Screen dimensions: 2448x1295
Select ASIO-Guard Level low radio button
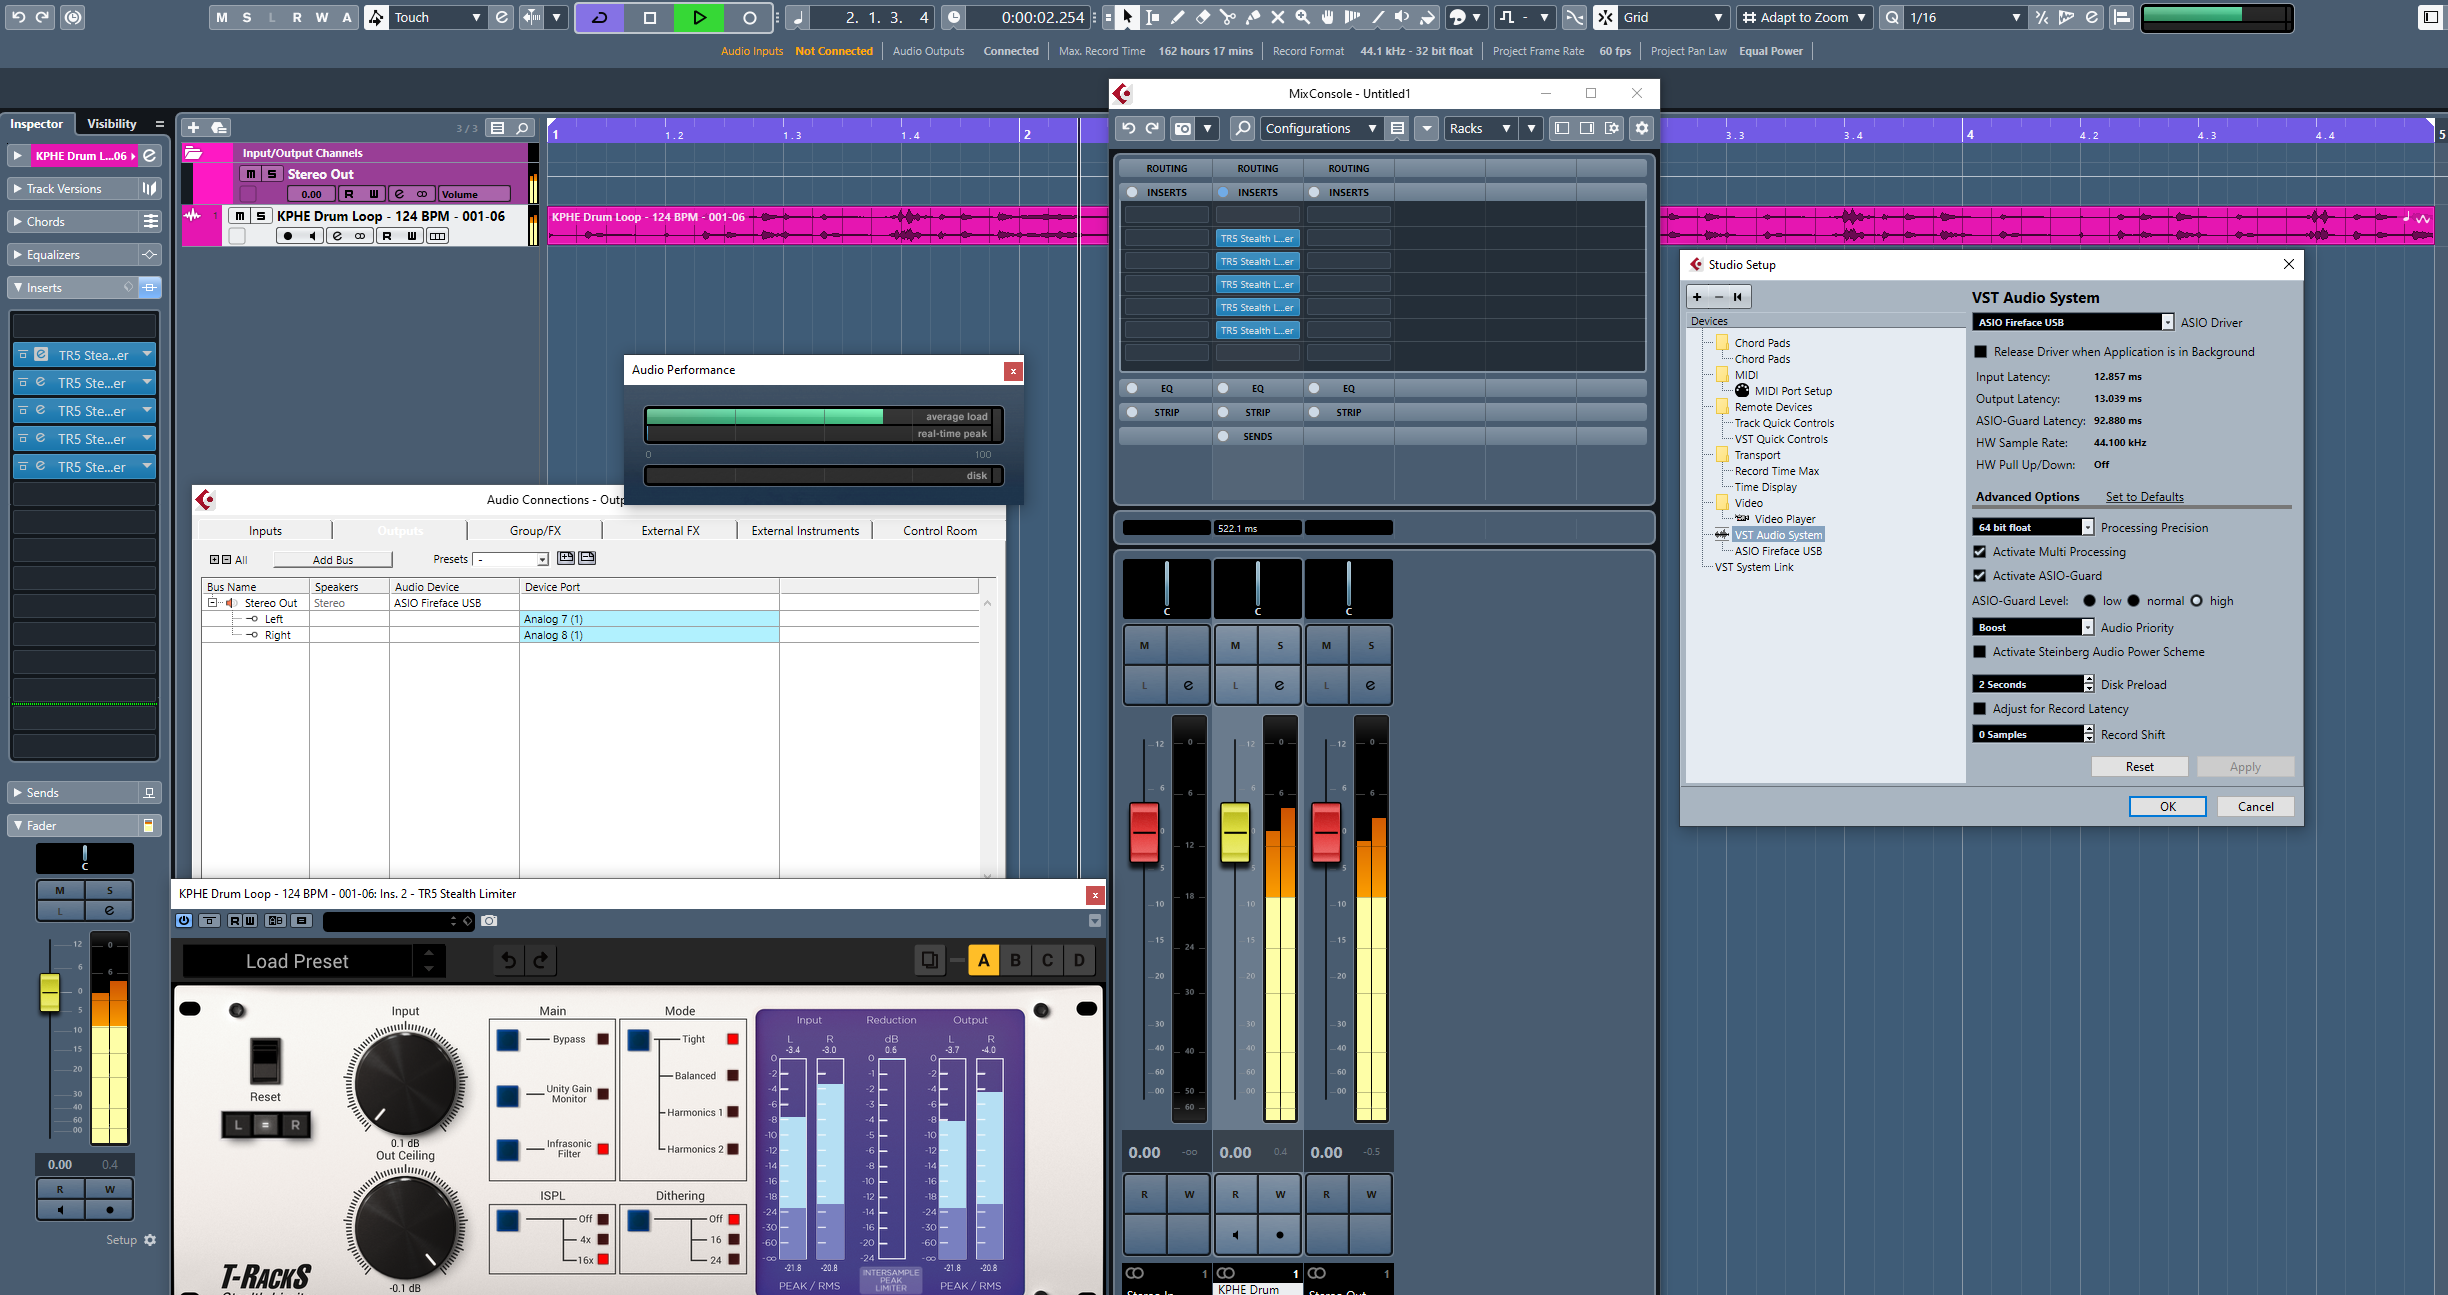point(2089,601)
